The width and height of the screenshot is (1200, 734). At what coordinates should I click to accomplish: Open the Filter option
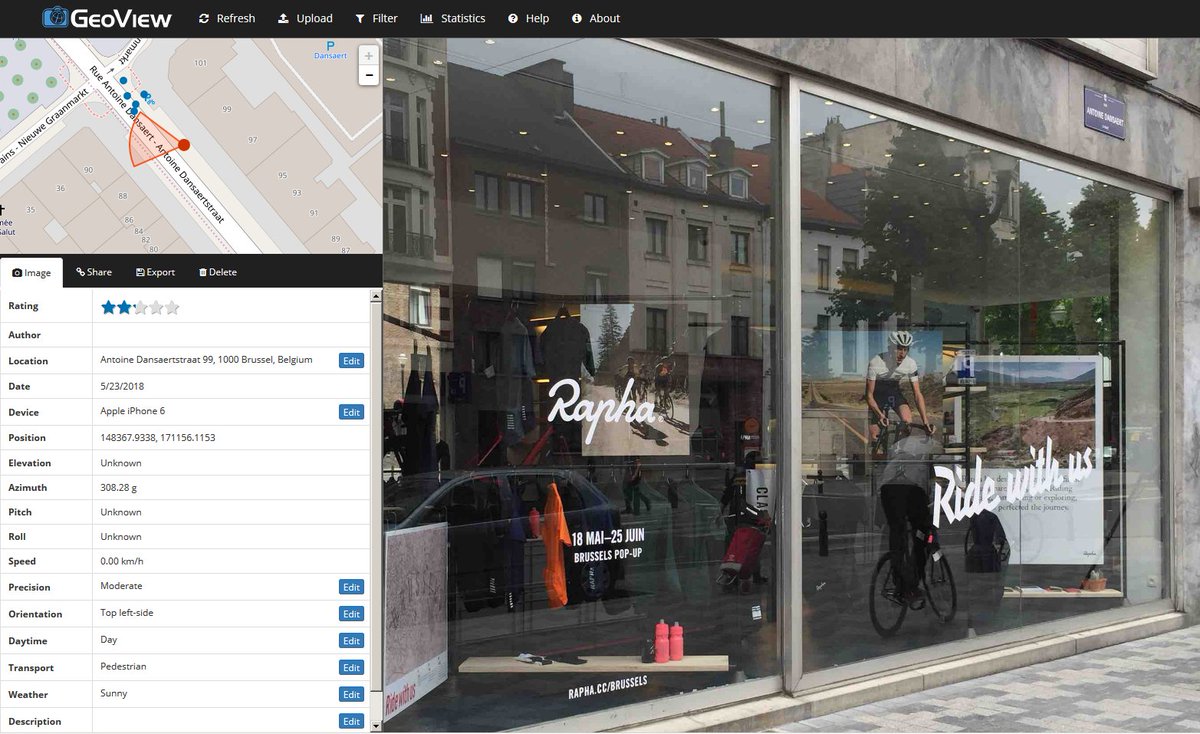[376, 18]
